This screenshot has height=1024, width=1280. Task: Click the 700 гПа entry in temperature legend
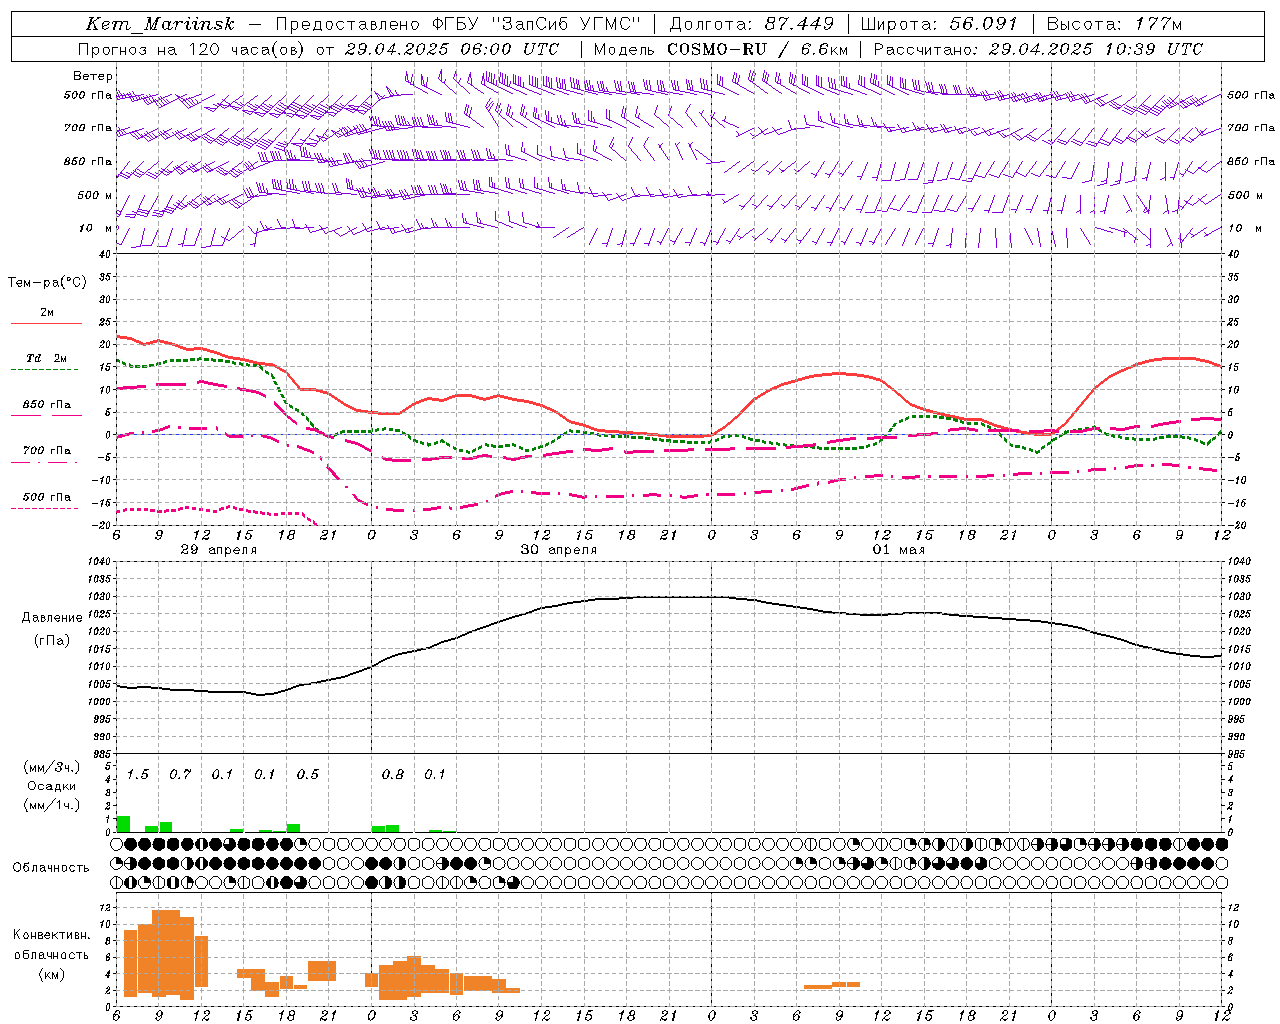coord(47,451)
